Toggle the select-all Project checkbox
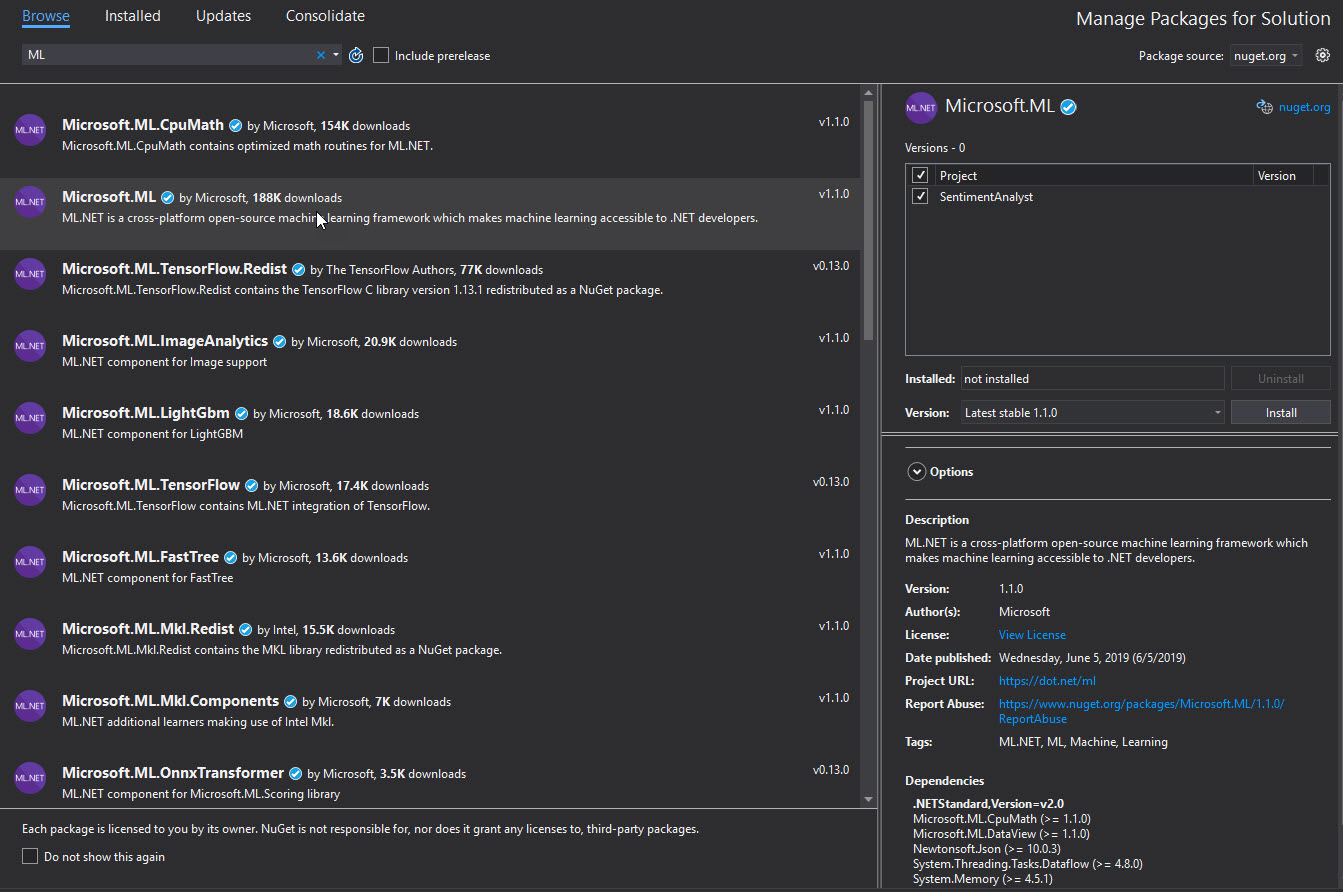Image resolution: width=1343 pixels, height=892 pixels. 921,175
